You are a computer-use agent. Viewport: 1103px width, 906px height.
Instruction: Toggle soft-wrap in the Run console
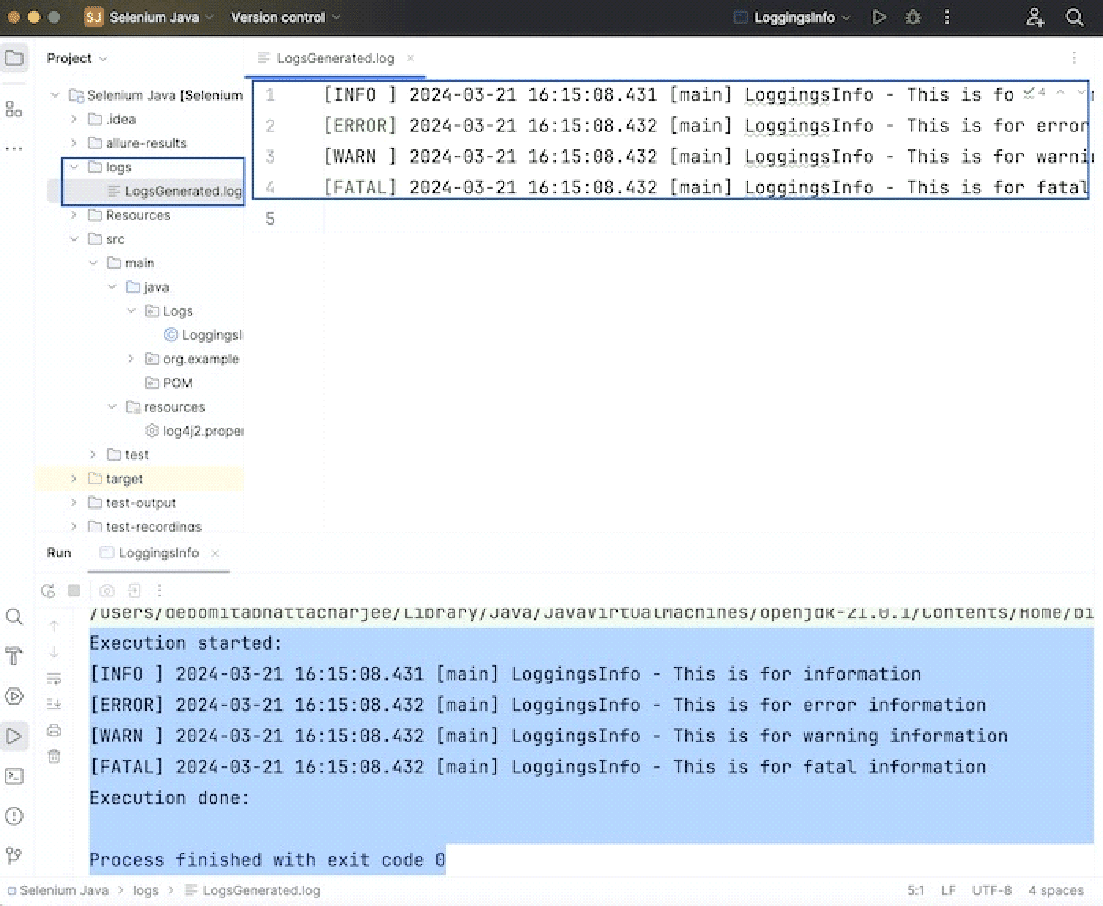(x=54, y=678)
